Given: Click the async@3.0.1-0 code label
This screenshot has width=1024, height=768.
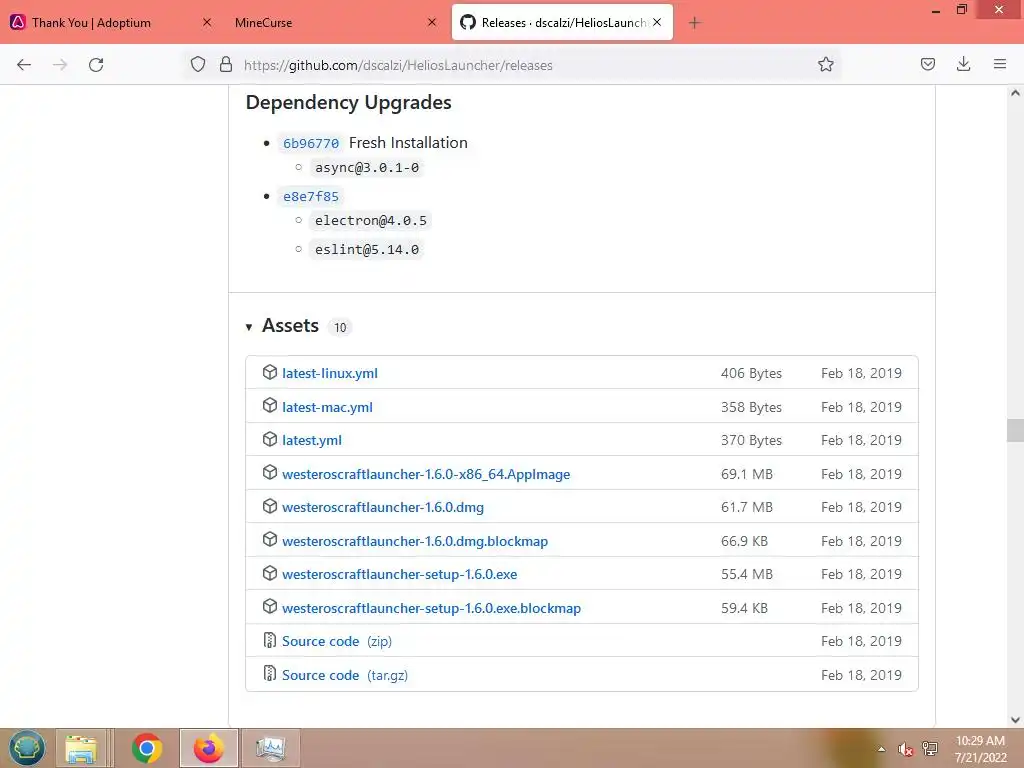Looking at the screenshot, I should (366, 168).
